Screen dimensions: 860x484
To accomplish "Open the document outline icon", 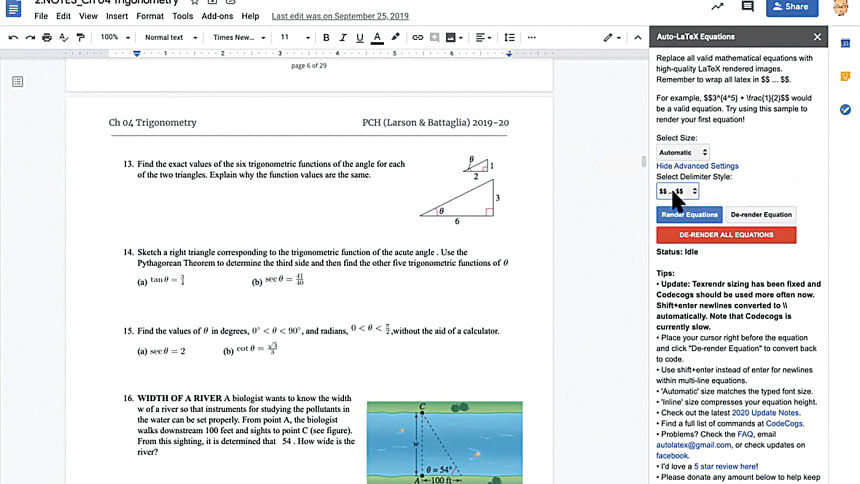I will coord(18,81).
